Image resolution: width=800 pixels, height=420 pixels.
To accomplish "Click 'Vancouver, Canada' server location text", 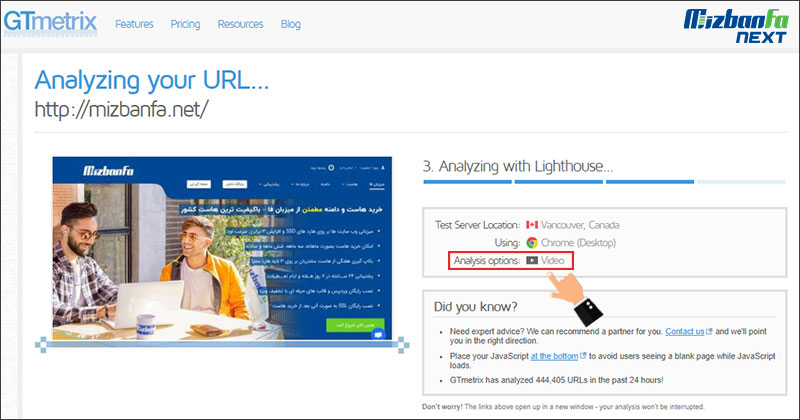I will click(x=580, y=225).
